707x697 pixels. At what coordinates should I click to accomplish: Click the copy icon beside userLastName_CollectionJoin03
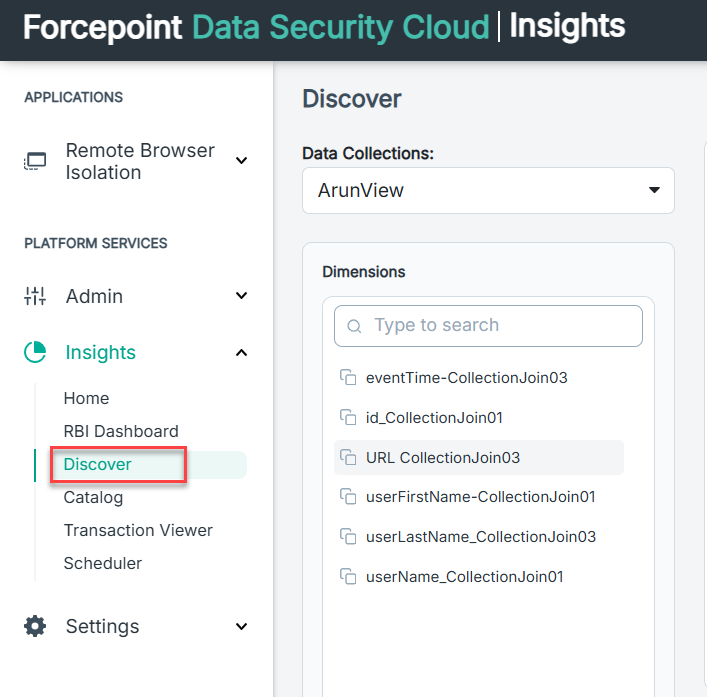point(348,537)
